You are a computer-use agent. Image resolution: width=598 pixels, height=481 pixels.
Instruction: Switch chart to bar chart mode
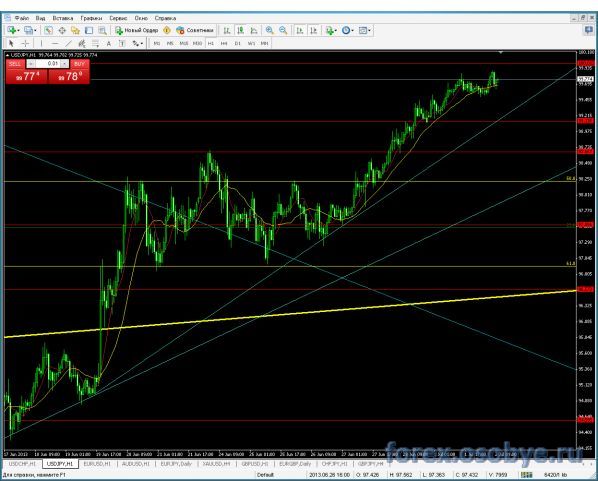click(x=227, y=31)
